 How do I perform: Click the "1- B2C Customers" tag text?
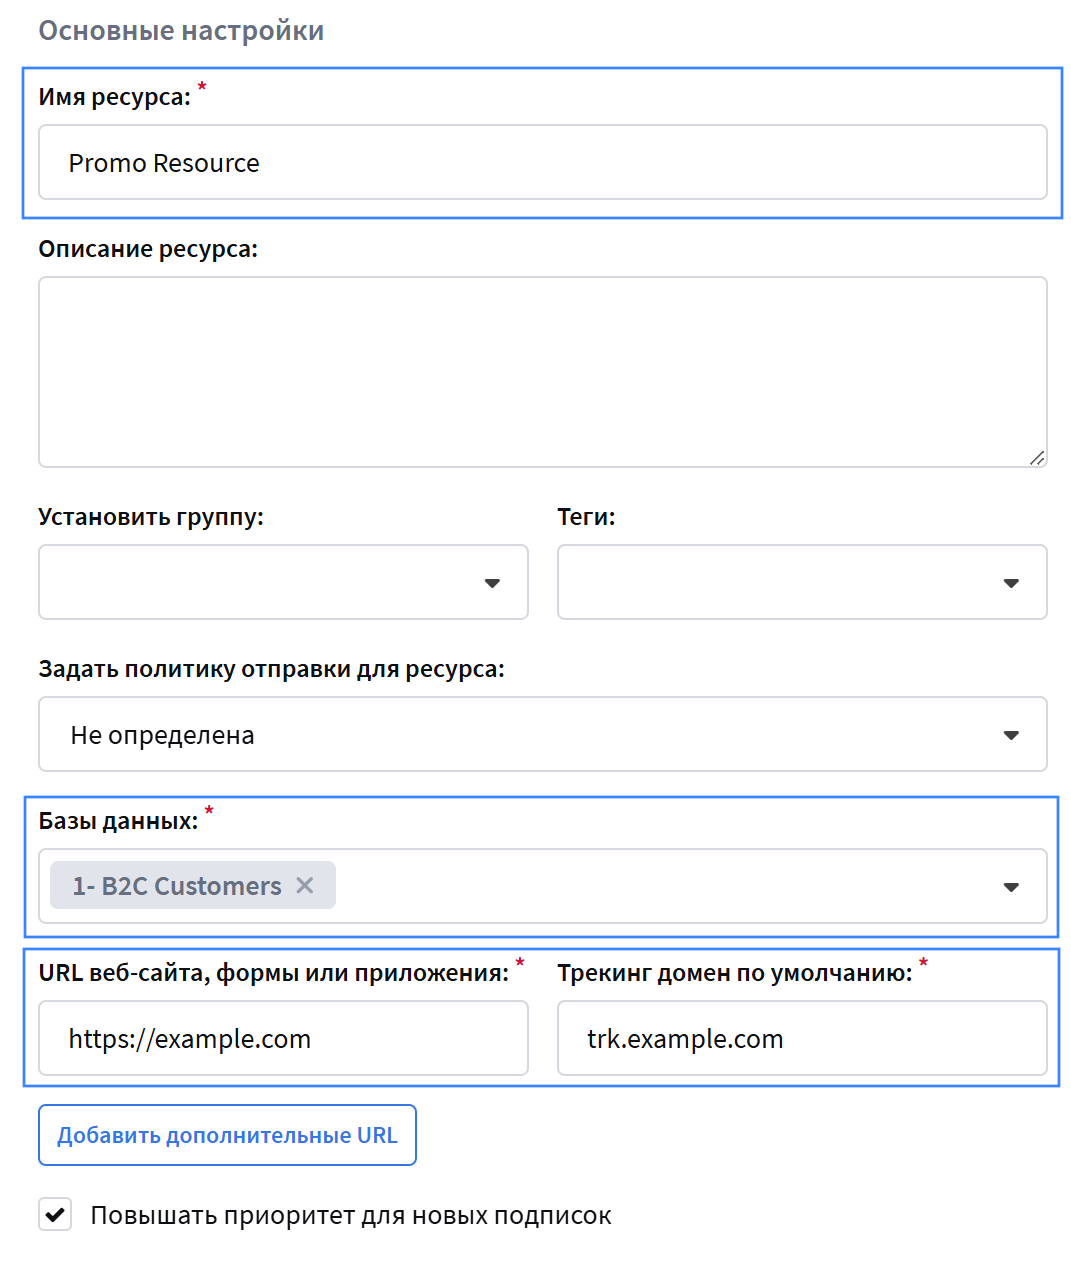pos(176,886)
